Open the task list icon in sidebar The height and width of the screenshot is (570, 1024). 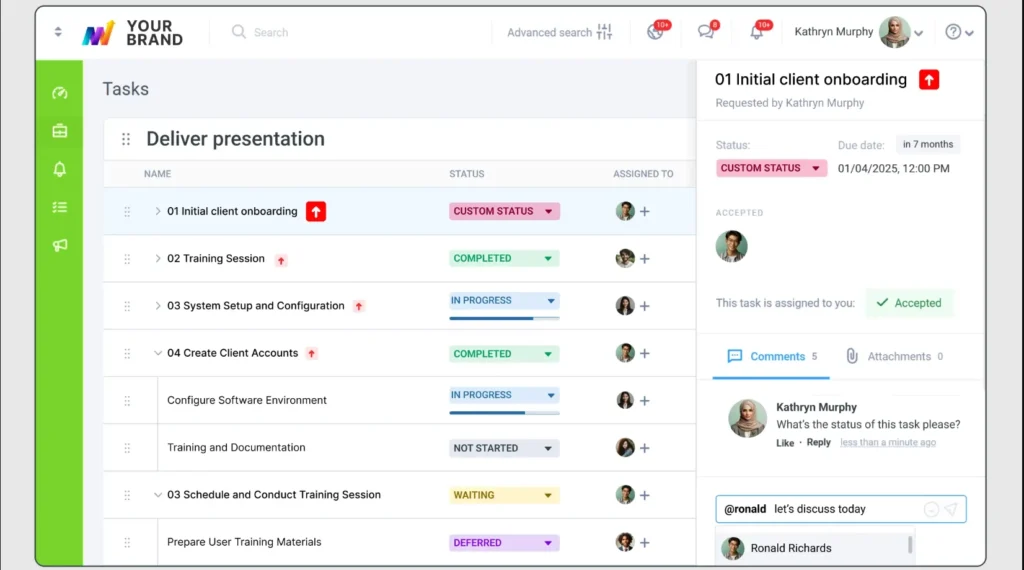coord(60,207)
